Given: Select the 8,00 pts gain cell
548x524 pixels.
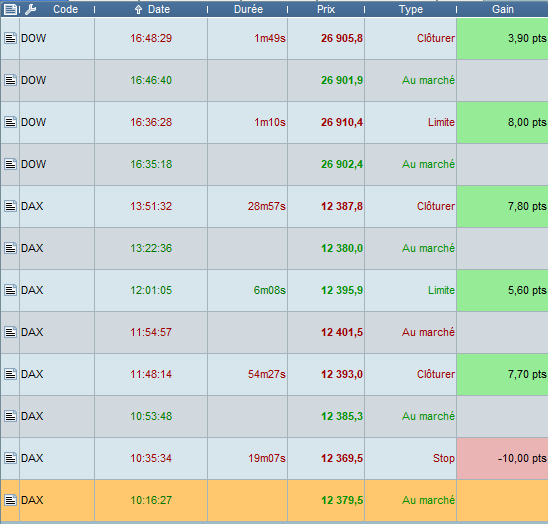Looking at the screenshot, I should pos(502,122).
